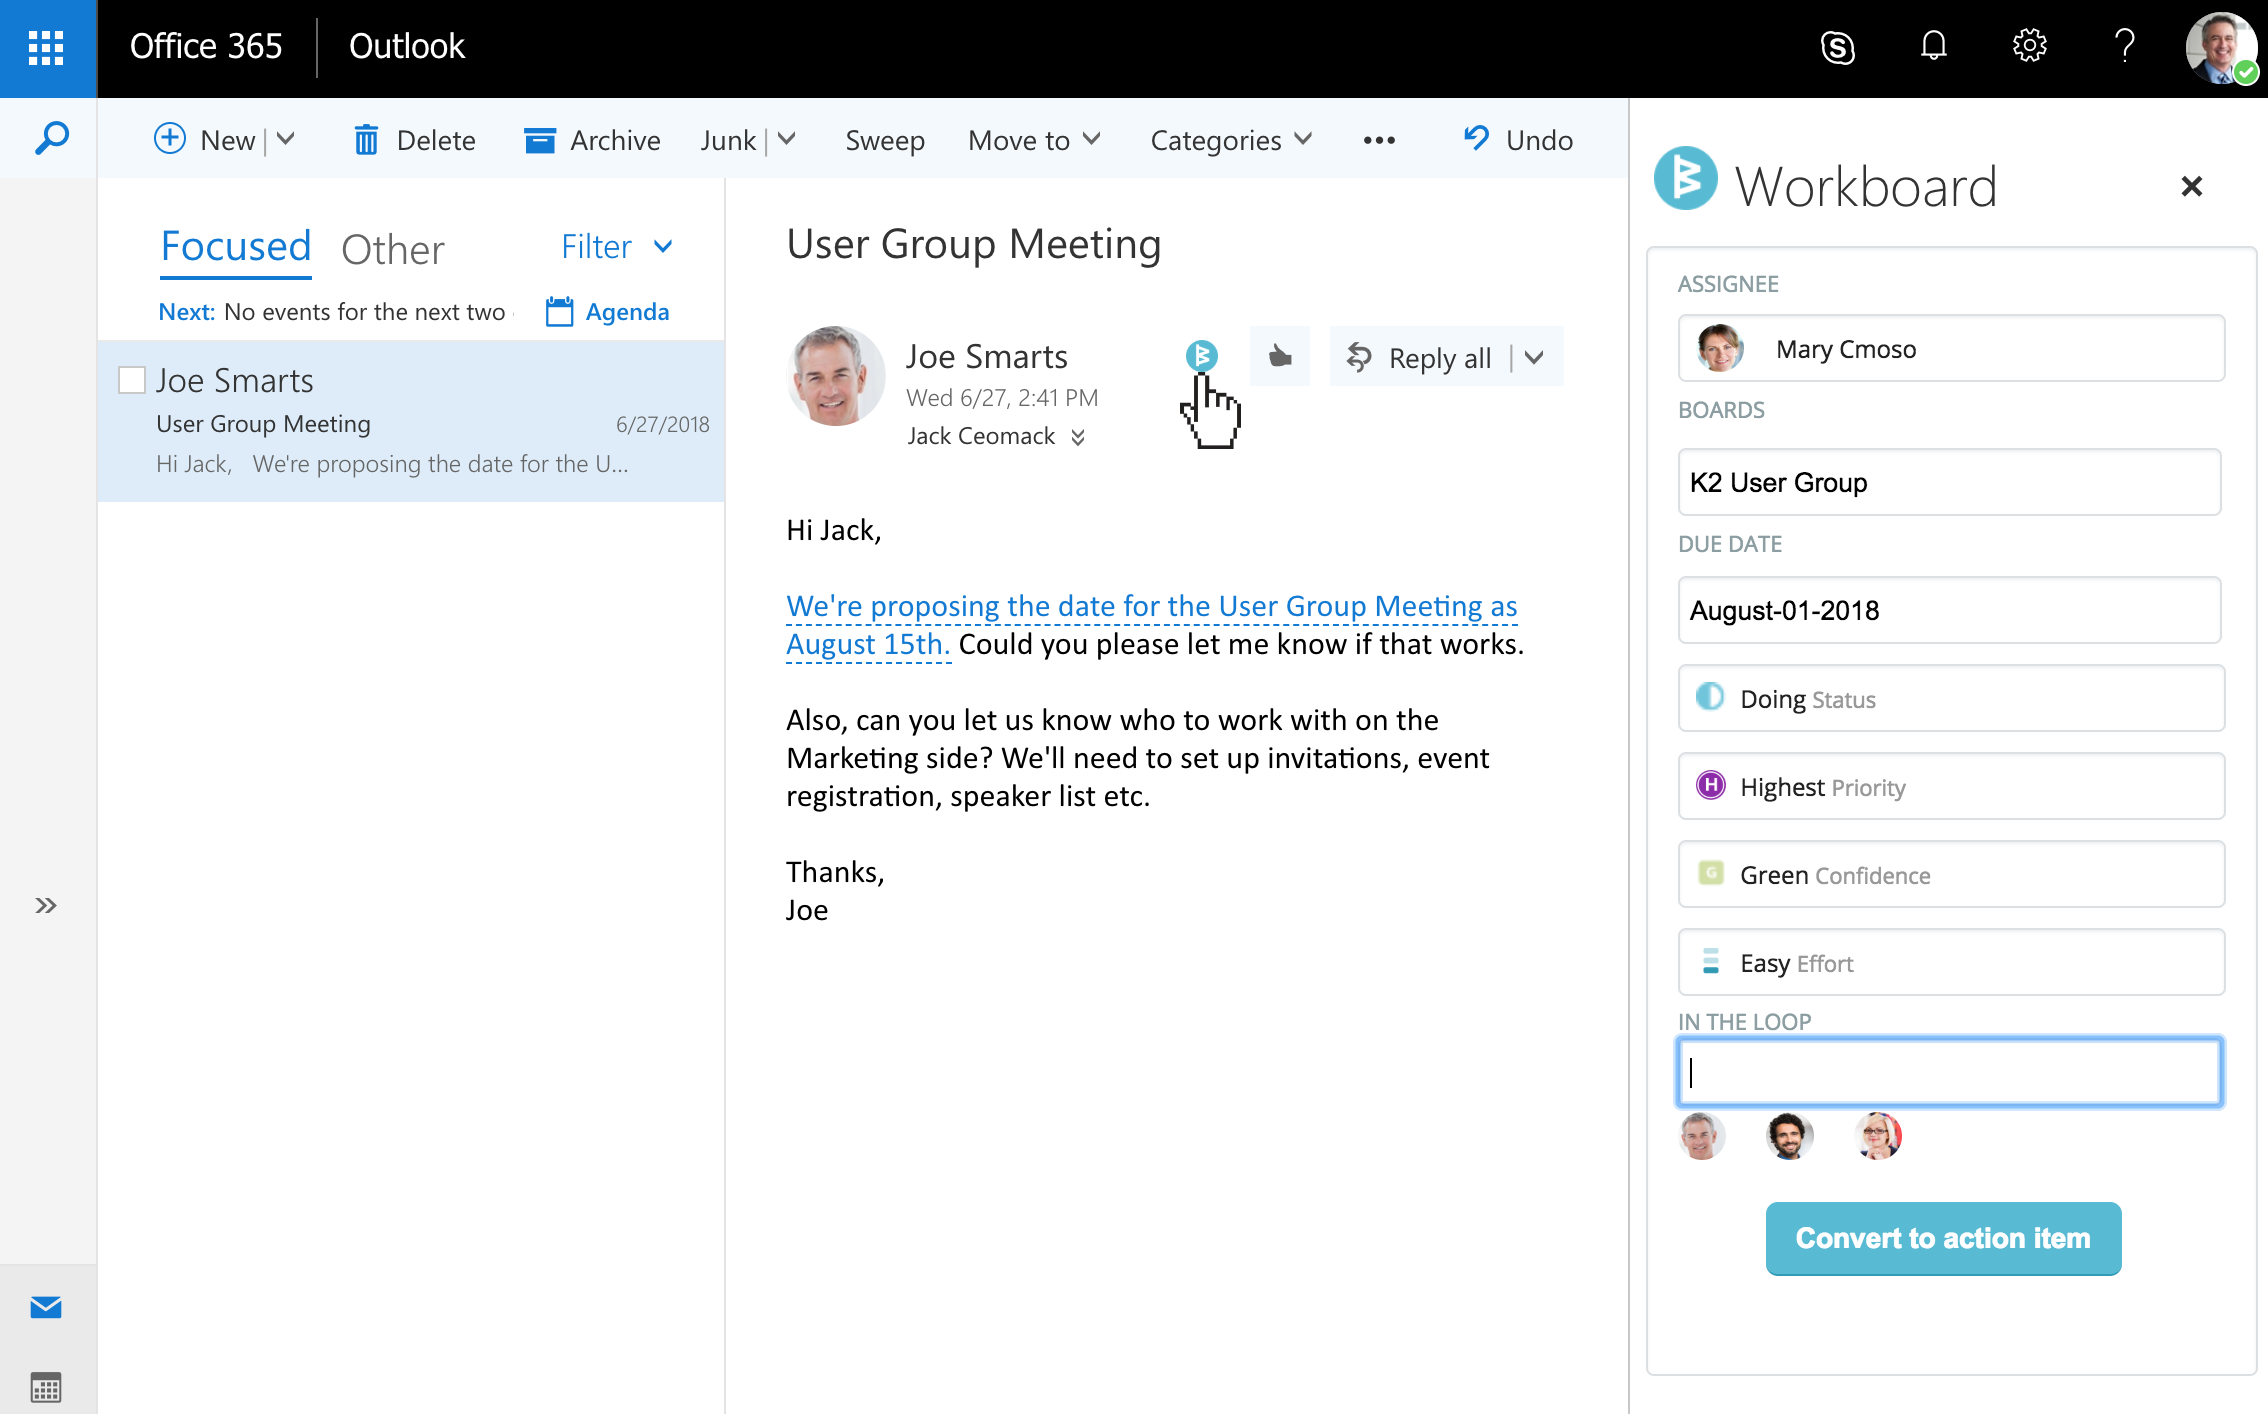Select the bearded man loop avatar
The image size is (2268, 1414).
pyautogui.click(x=1788, y=1136)
